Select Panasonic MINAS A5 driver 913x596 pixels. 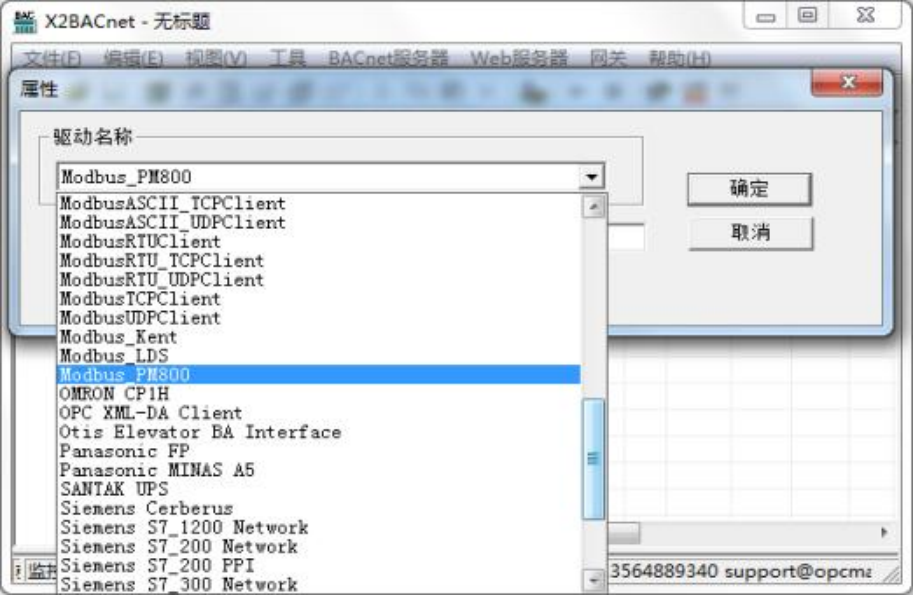click(x=319, y=470)
